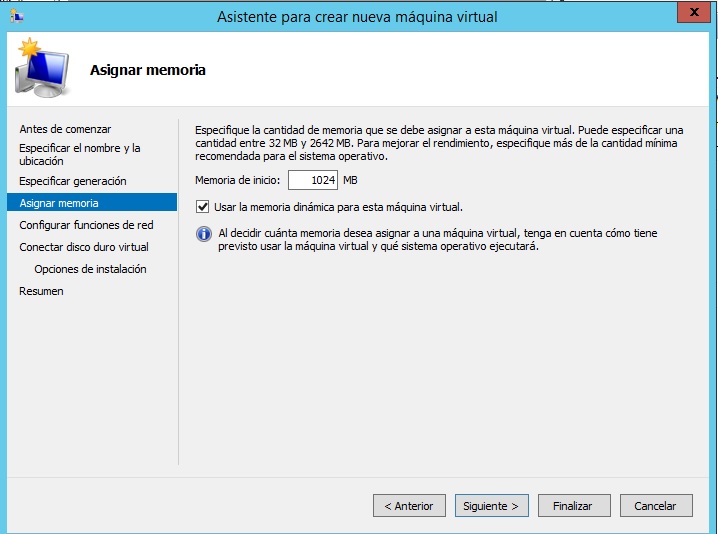
Task: Go to 'Antes de comenzar' step
Action: click(x=65, y=129)
